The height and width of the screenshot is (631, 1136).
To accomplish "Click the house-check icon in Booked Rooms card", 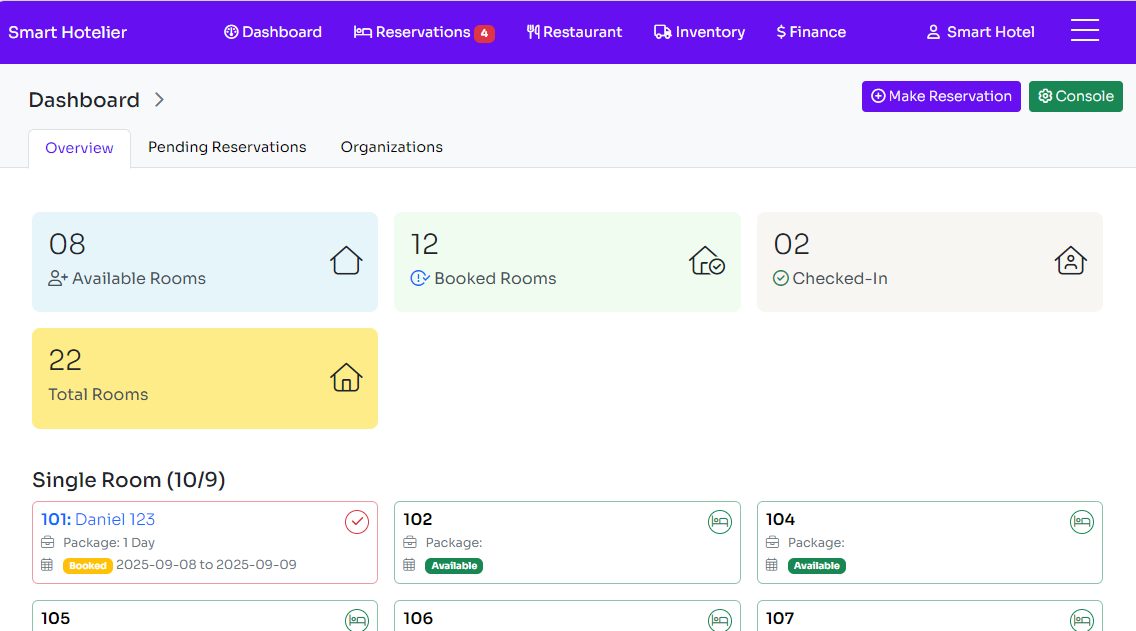I will click(706, 261).
